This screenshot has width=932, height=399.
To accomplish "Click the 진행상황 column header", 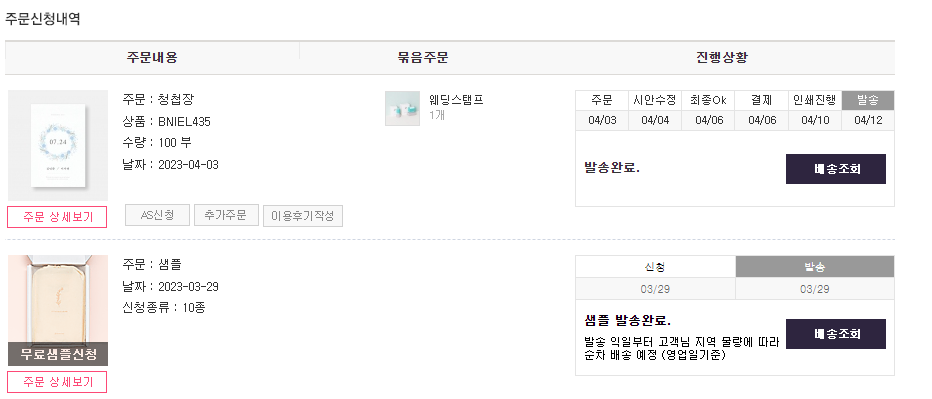I will tap(722, 58).
